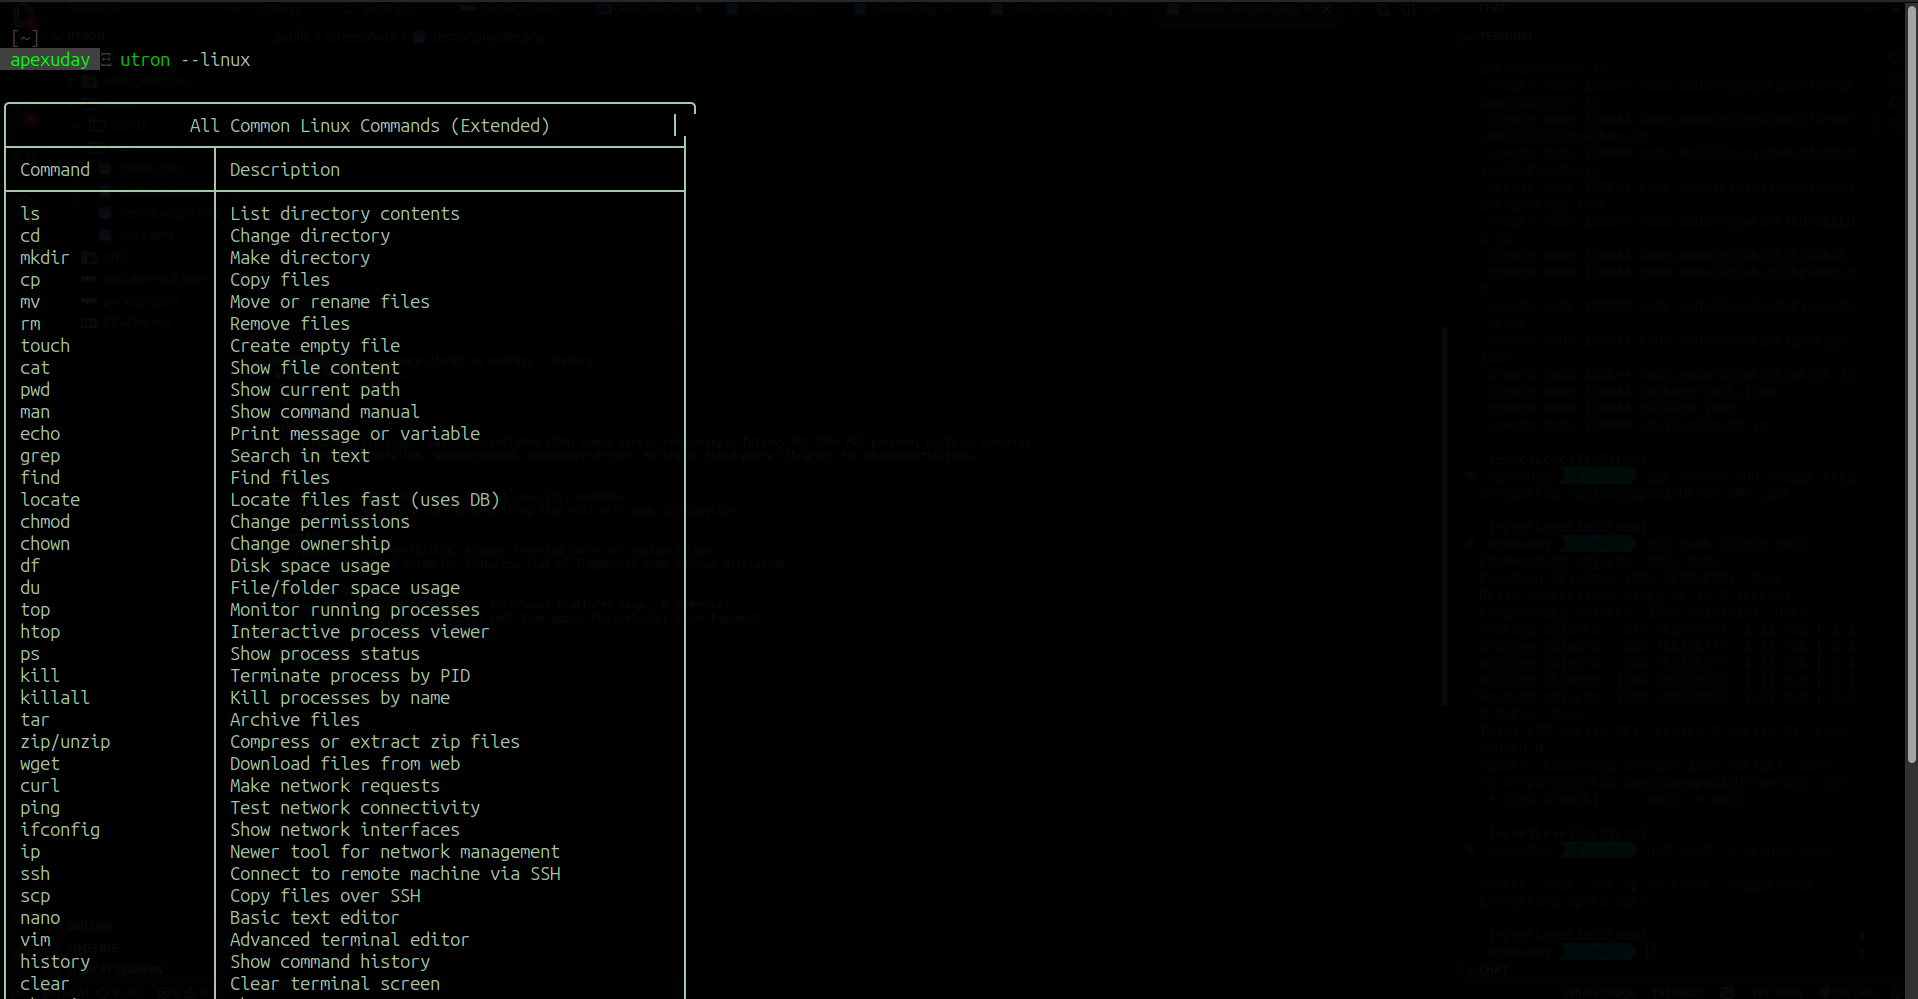Click the npm icon on the package.json tab

tap(468, 10)
